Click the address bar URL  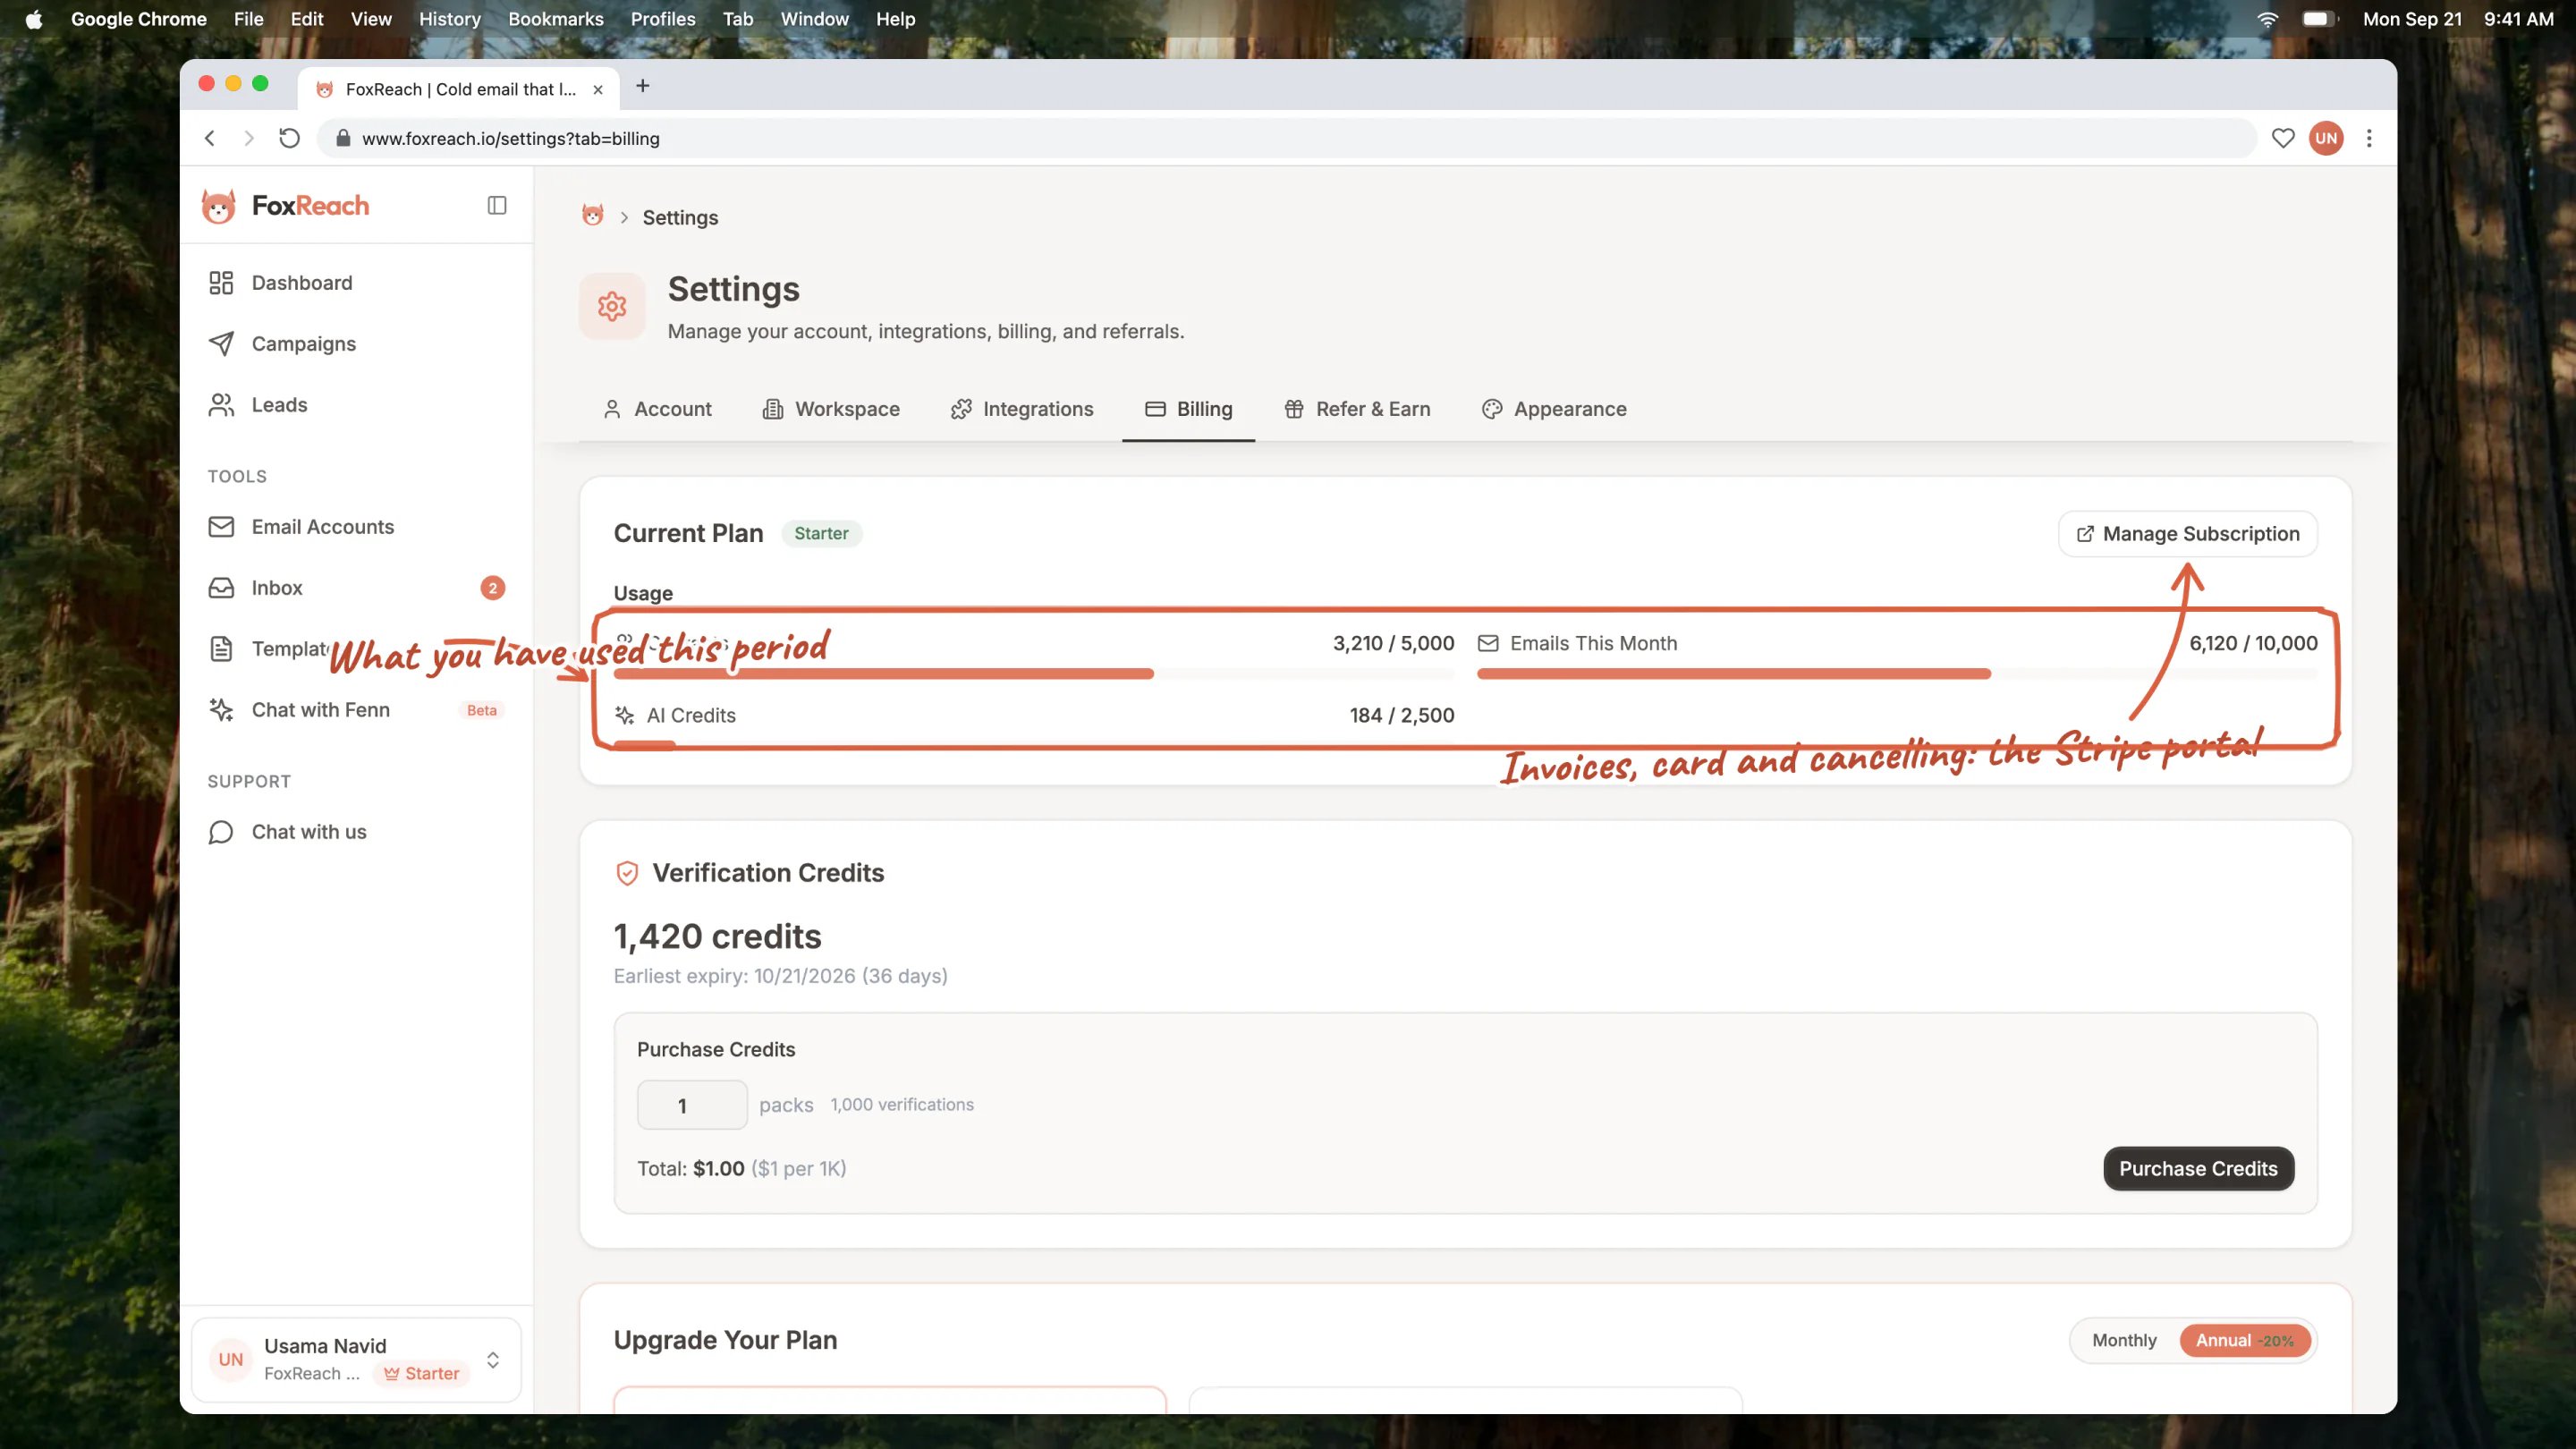click(x=510, y=138)
